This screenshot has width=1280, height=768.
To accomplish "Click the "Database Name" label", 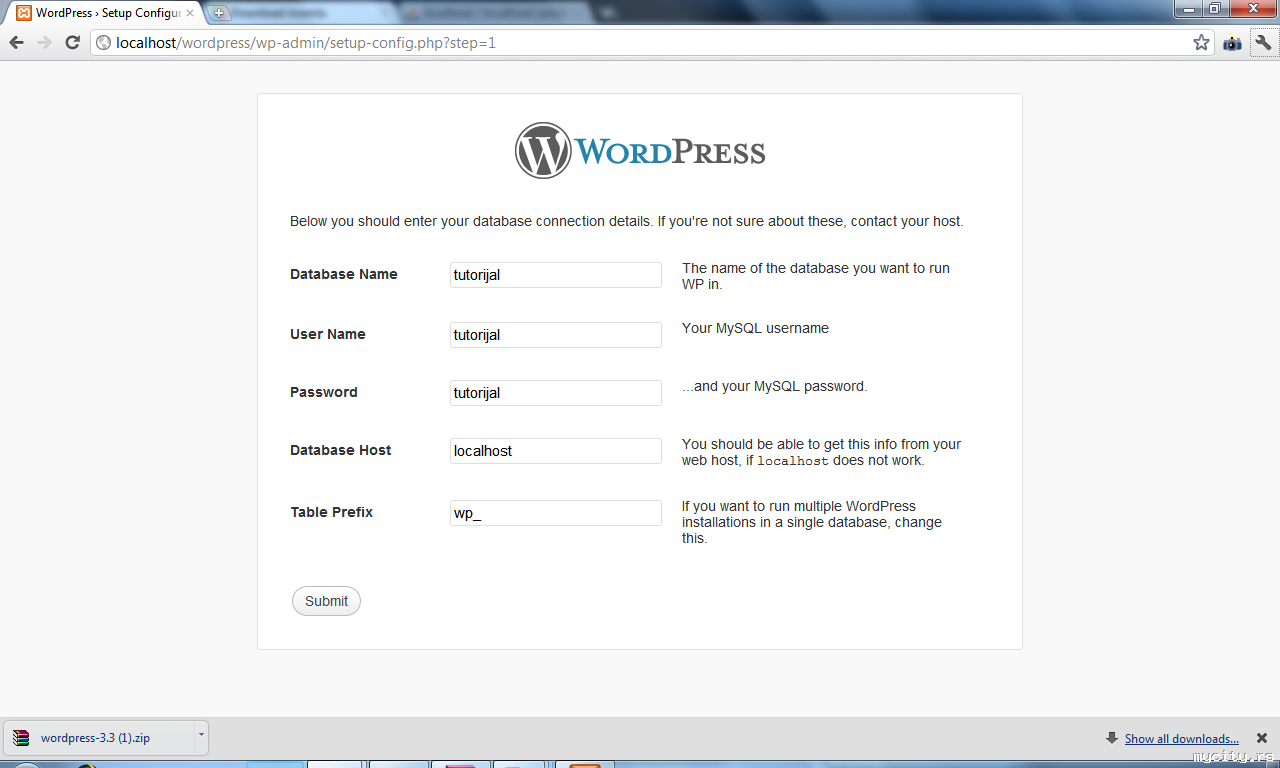I will [344, 274].
